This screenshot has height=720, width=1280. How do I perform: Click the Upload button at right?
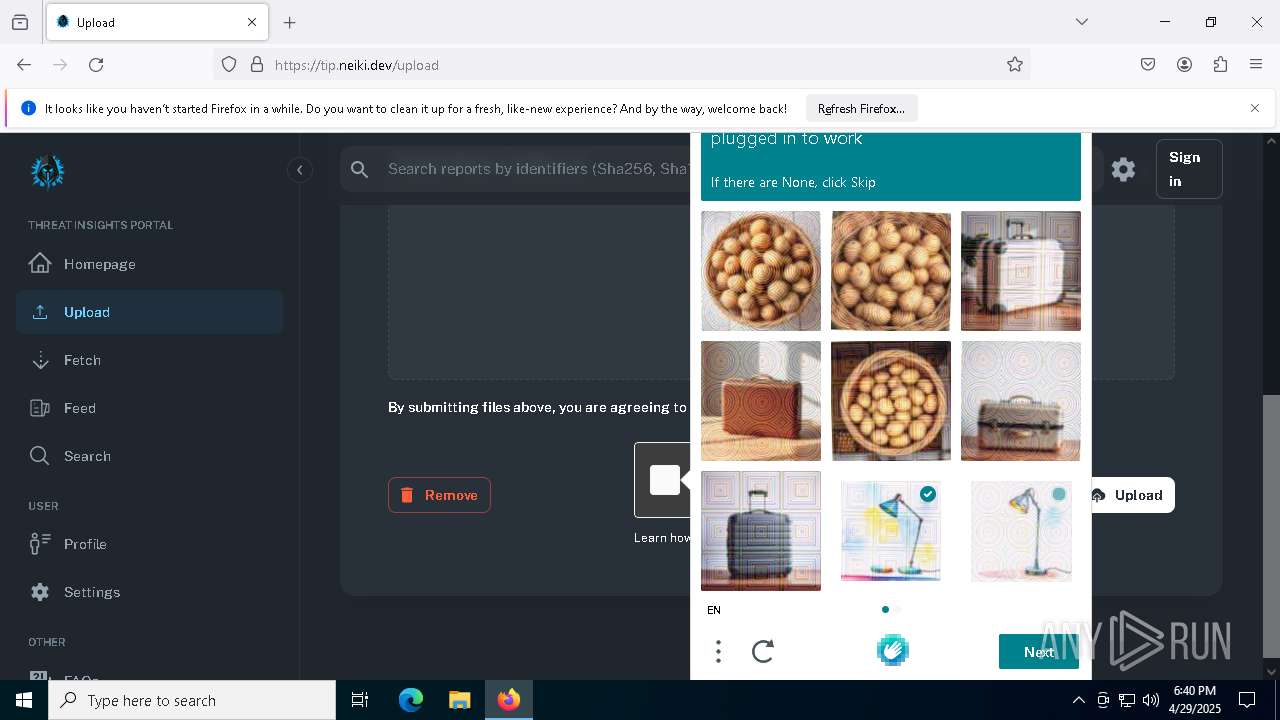tap(1130, 495)
